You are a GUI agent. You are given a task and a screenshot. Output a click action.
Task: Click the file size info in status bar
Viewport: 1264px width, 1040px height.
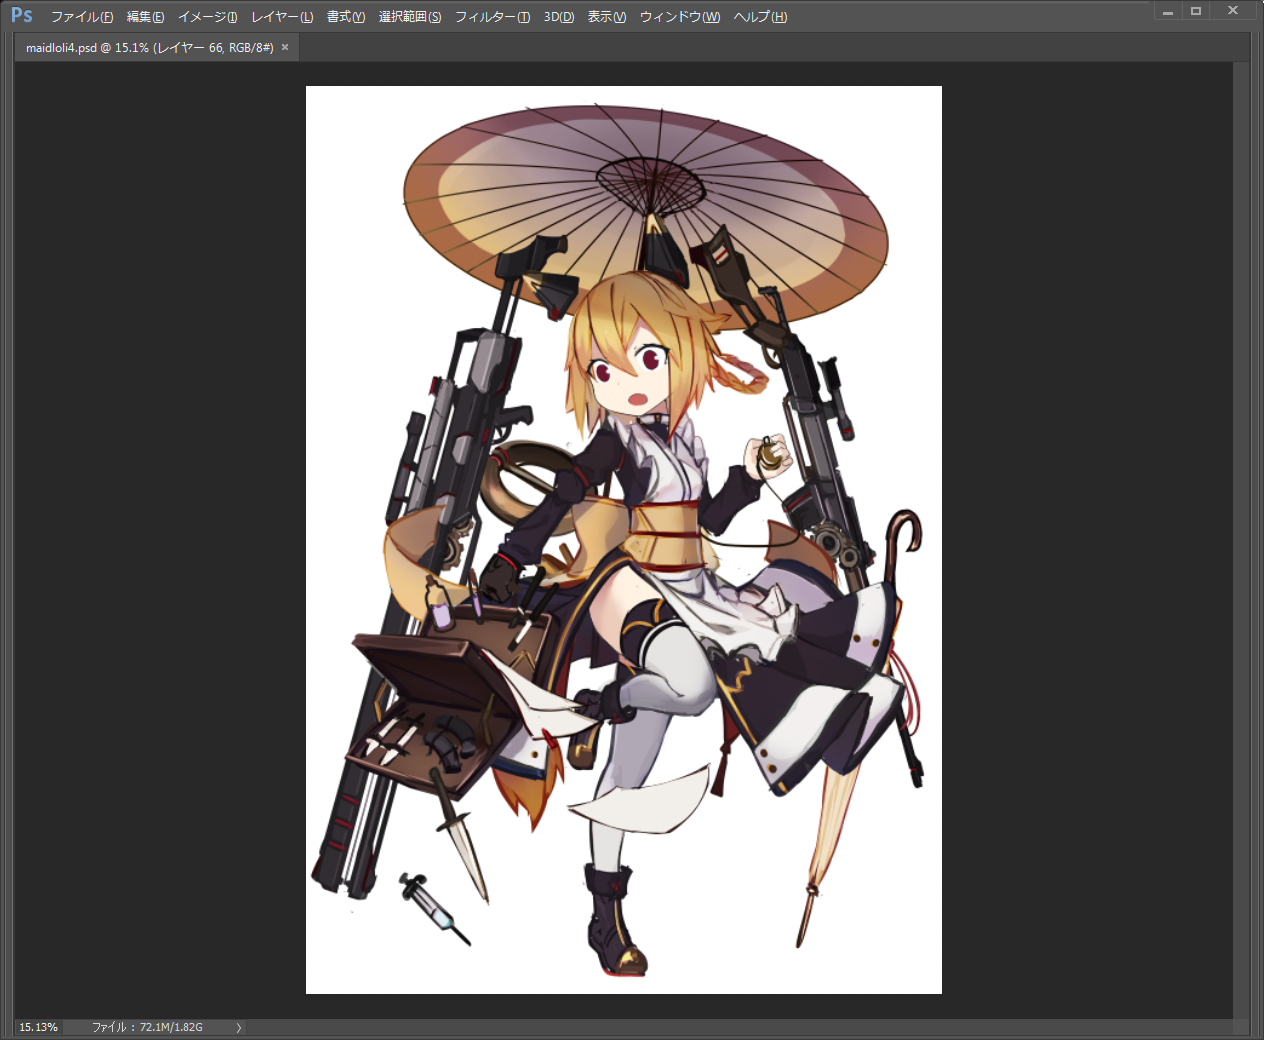click(x=147, y=1027)
